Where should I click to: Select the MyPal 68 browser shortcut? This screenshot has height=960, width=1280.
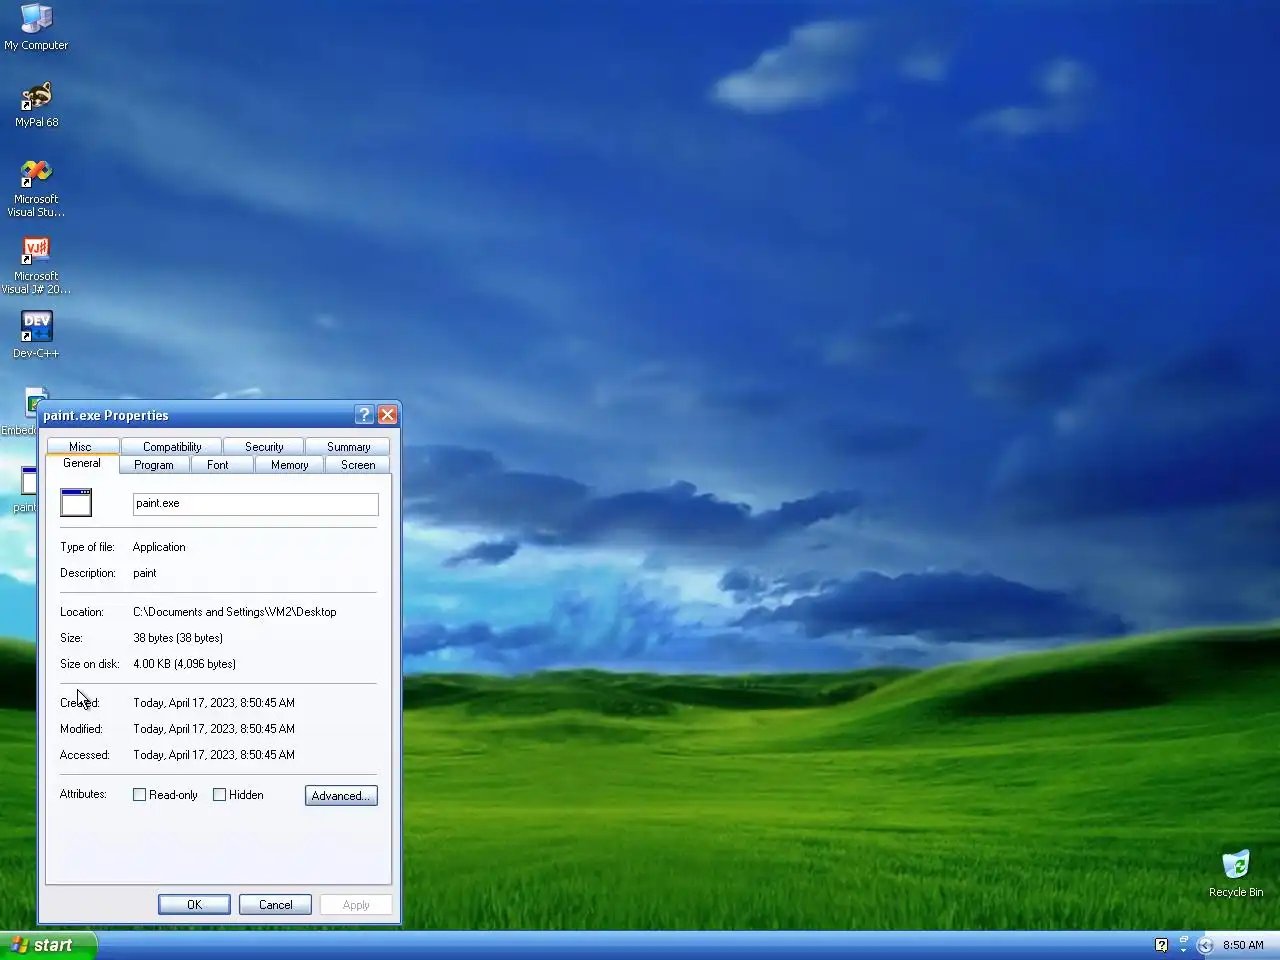tap(36, 104)
